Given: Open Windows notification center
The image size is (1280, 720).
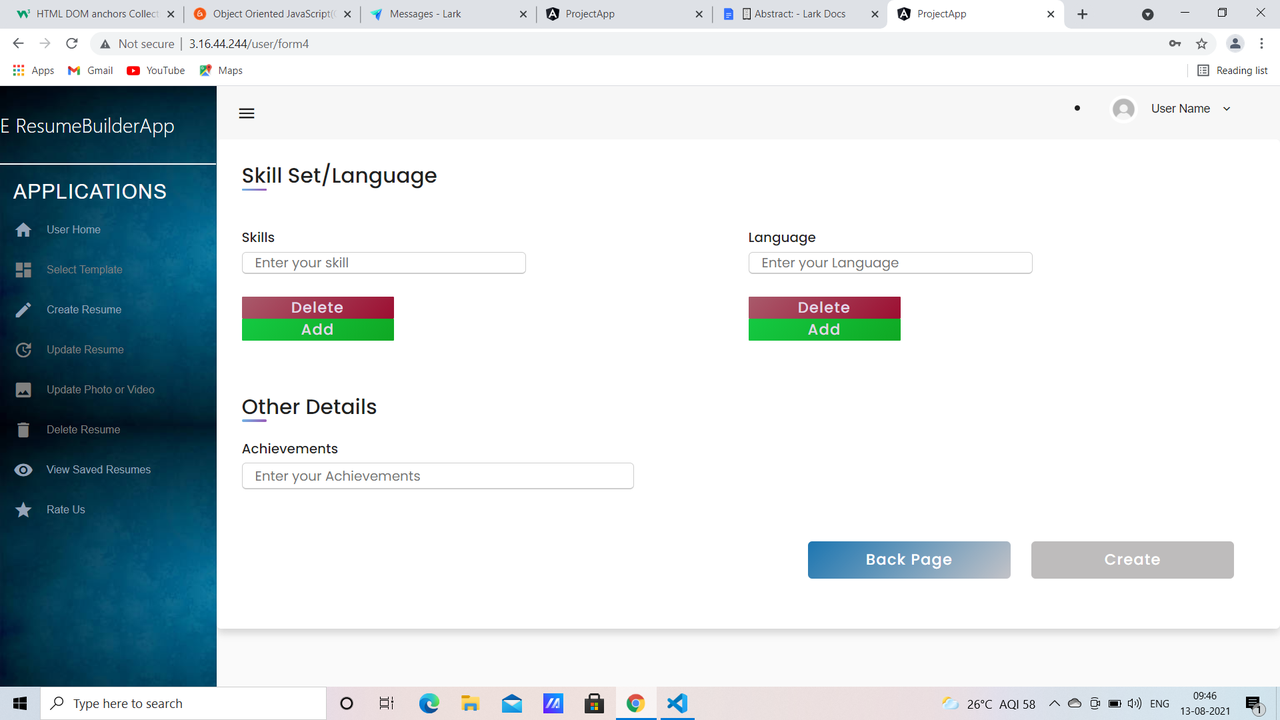Looking at the screenshot, I should click(x=1254, y=704).
